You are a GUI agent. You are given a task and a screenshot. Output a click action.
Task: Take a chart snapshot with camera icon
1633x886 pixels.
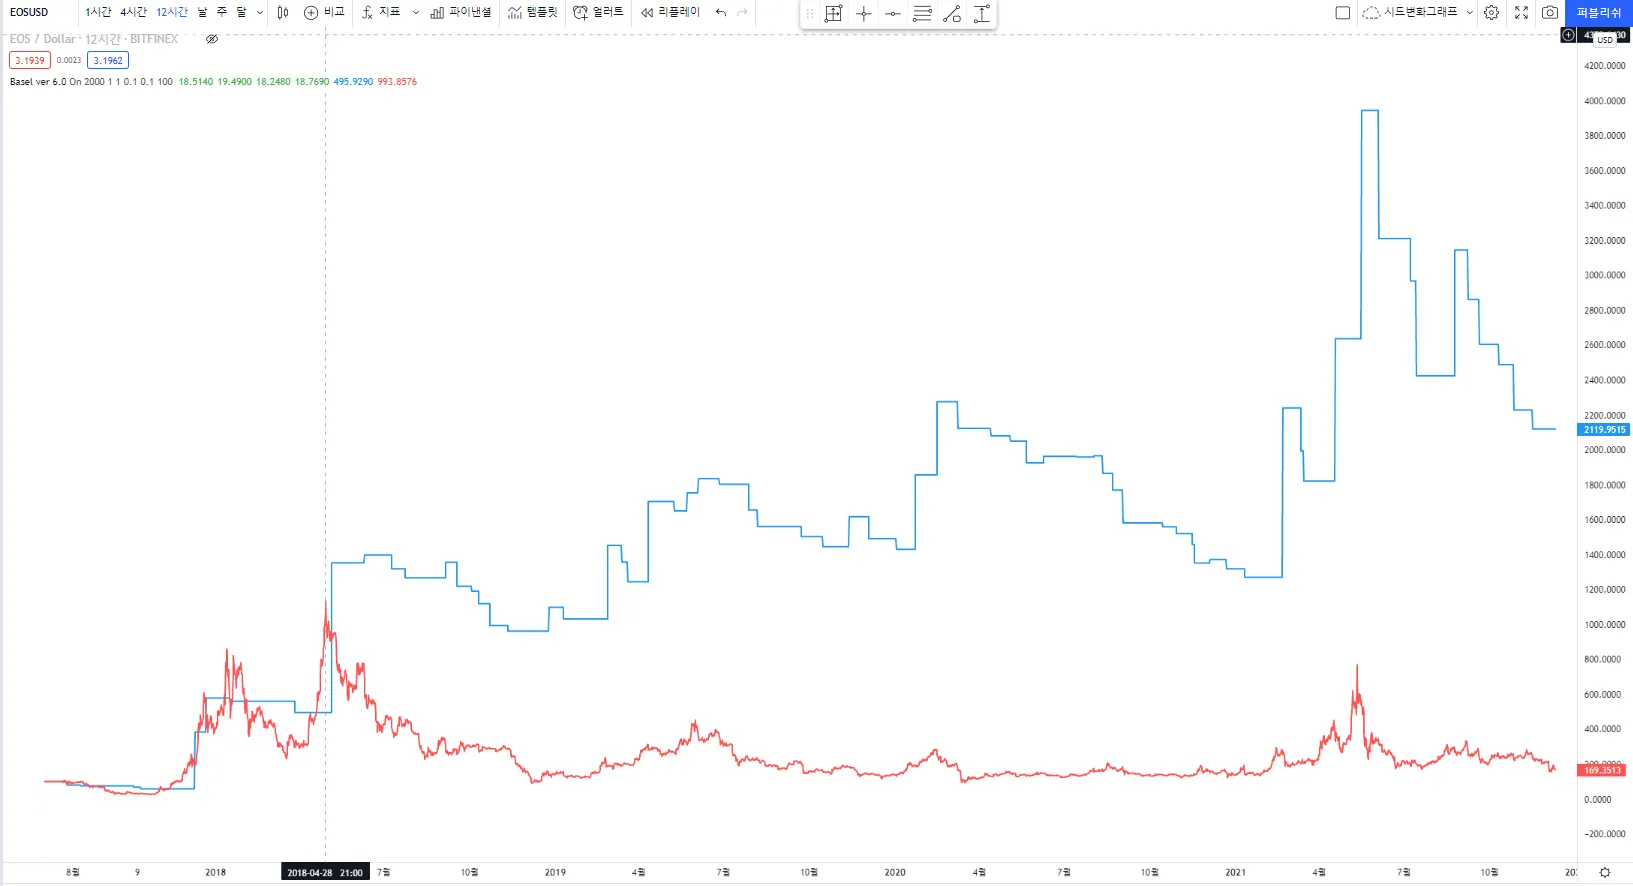1549,12
